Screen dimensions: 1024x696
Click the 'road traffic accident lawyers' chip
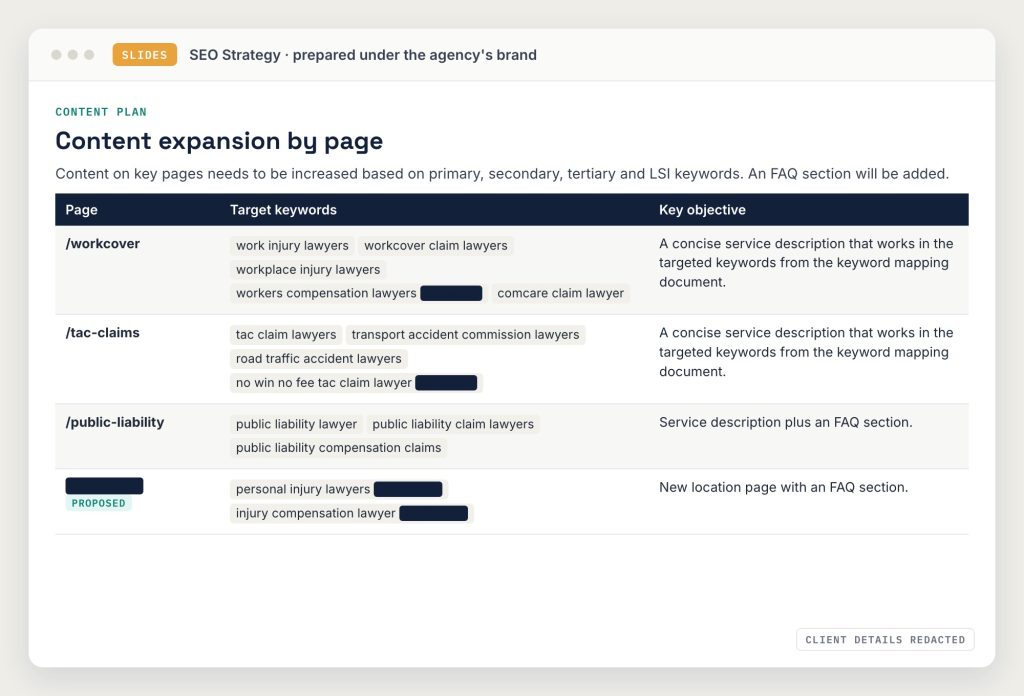click(x=319, y=358)
